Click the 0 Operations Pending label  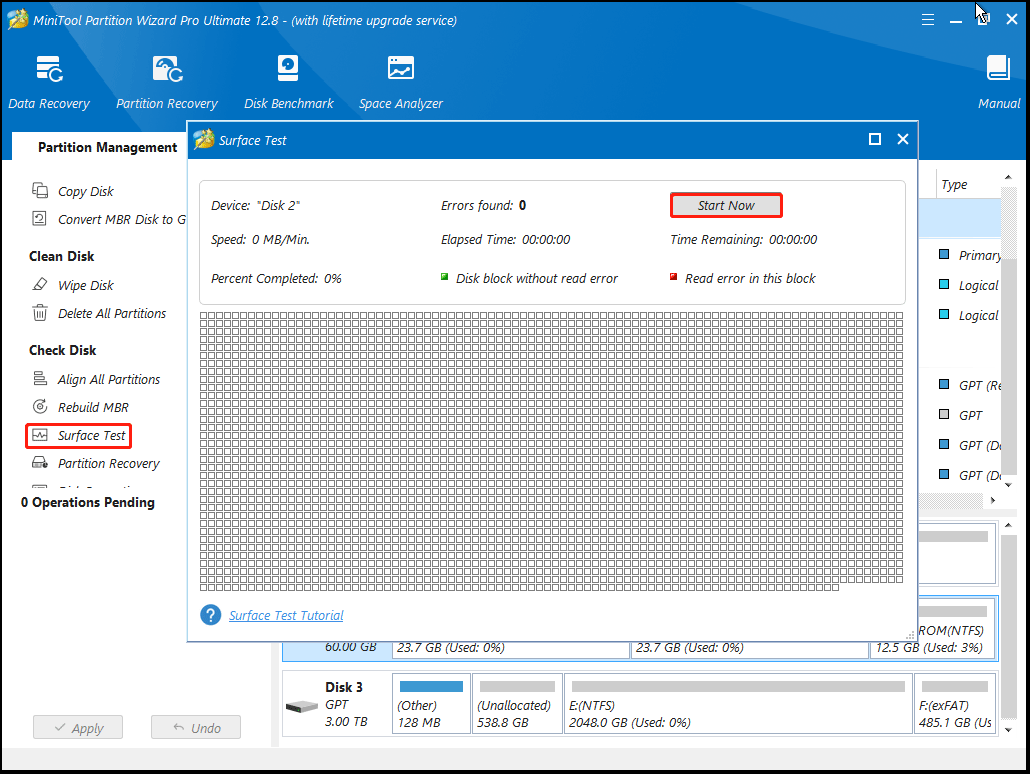(x=88, y=503)
